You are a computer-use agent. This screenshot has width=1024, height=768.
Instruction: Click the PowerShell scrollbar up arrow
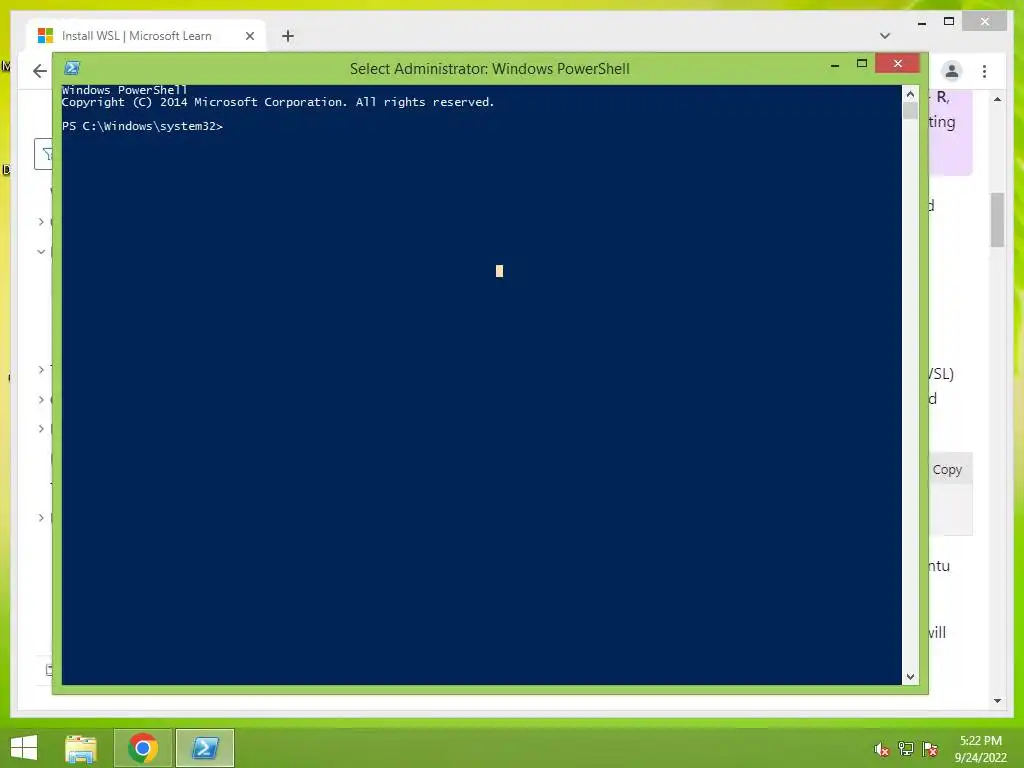pyautogui.click(x=910, y=94)
